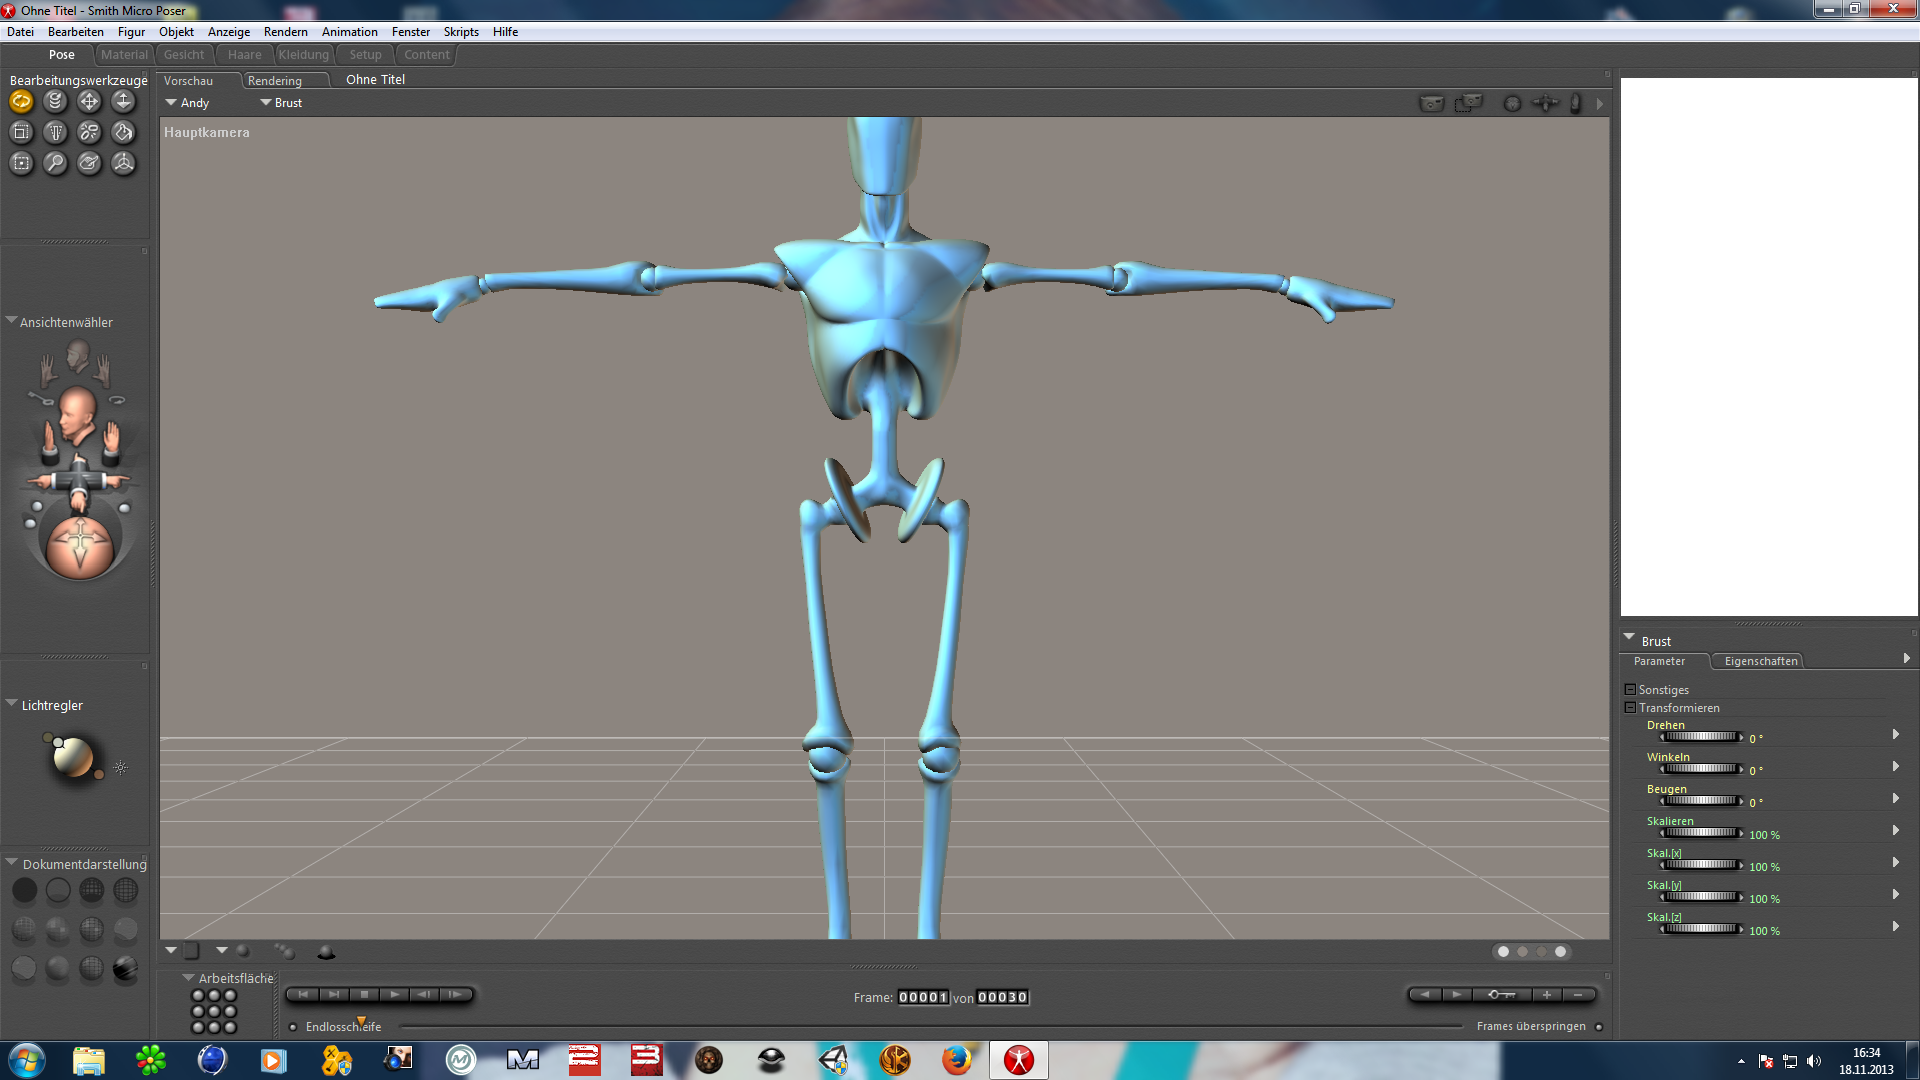The height and width of the screenshot is (1080, 1920).
Task: Select the Translate/Pull move tool
Action: [x=89, y=101]
